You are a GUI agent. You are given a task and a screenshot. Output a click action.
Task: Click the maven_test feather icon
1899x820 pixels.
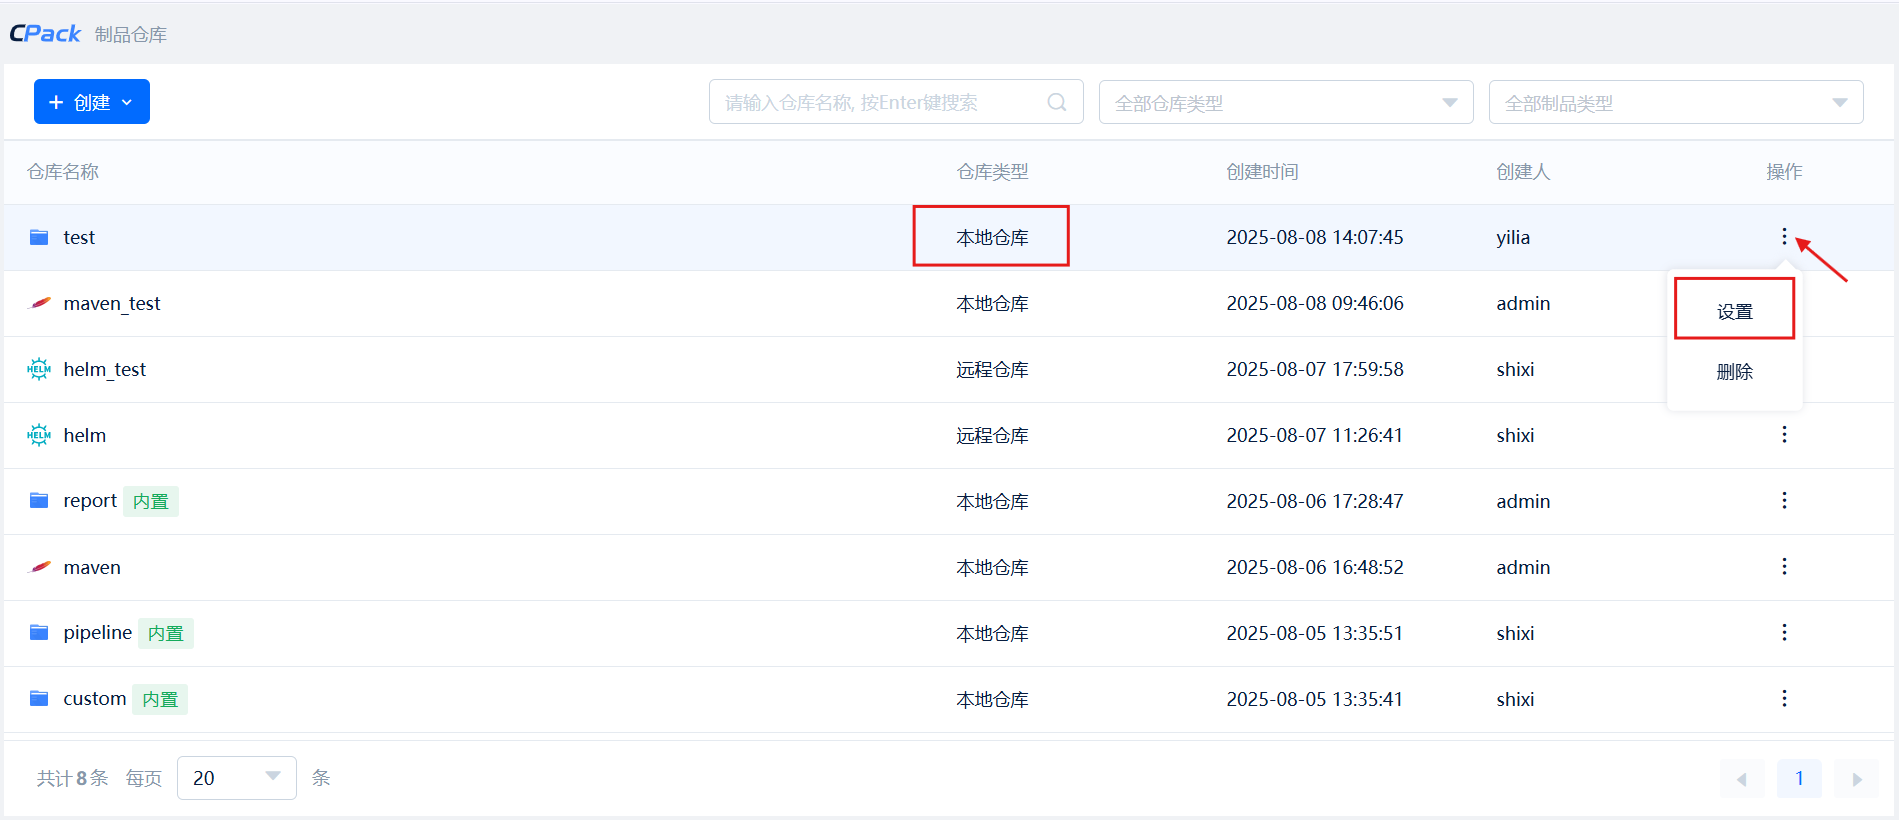point(39,303)
